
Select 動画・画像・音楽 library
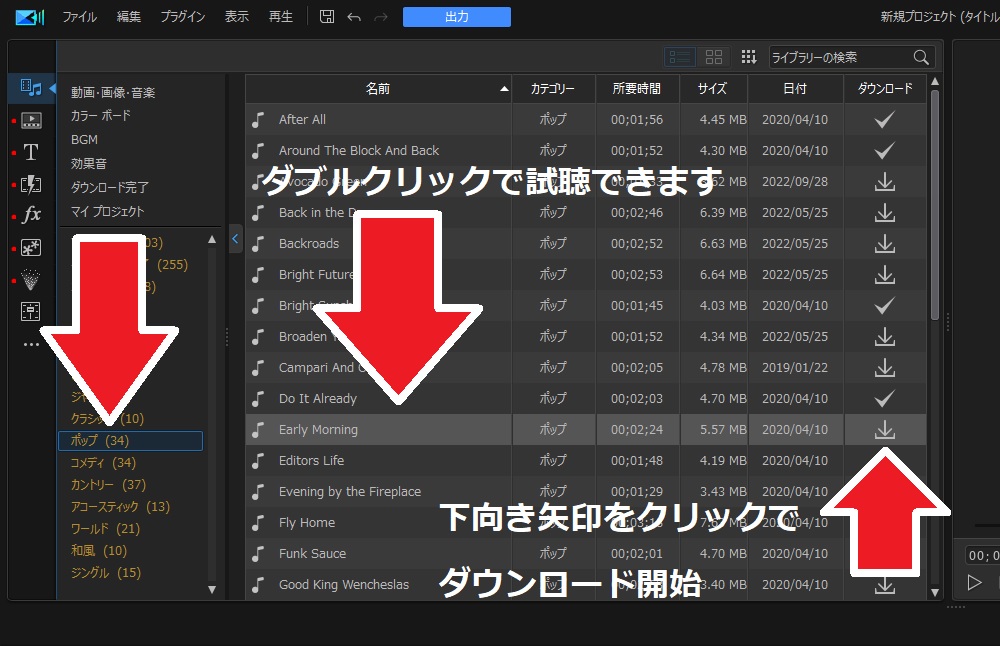pyautogui.click(x=113, y=92)
